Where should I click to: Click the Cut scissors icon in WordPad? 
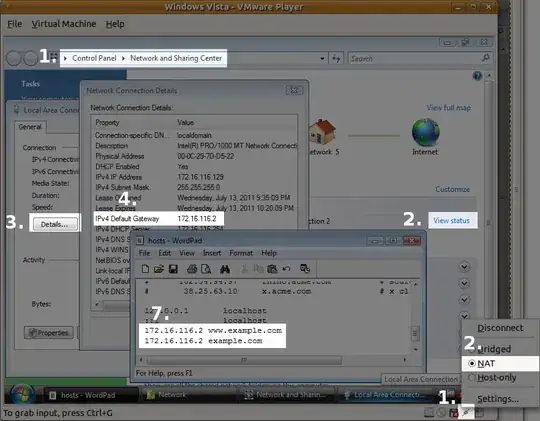[x=245, y=269]
